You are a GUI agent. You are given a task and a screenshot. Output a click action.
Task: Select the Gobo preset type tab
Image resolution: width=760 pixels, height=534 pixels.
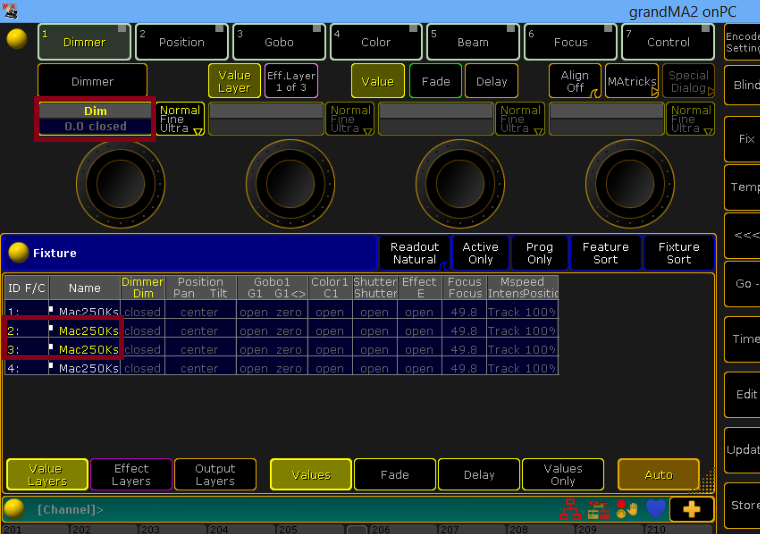[279, 42]
